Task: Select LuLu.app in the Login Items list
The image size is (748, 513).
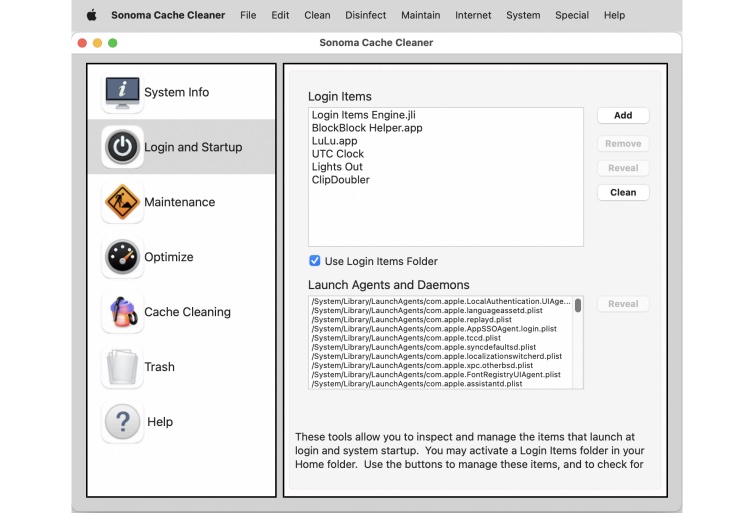Action: (x=334, y=141)
